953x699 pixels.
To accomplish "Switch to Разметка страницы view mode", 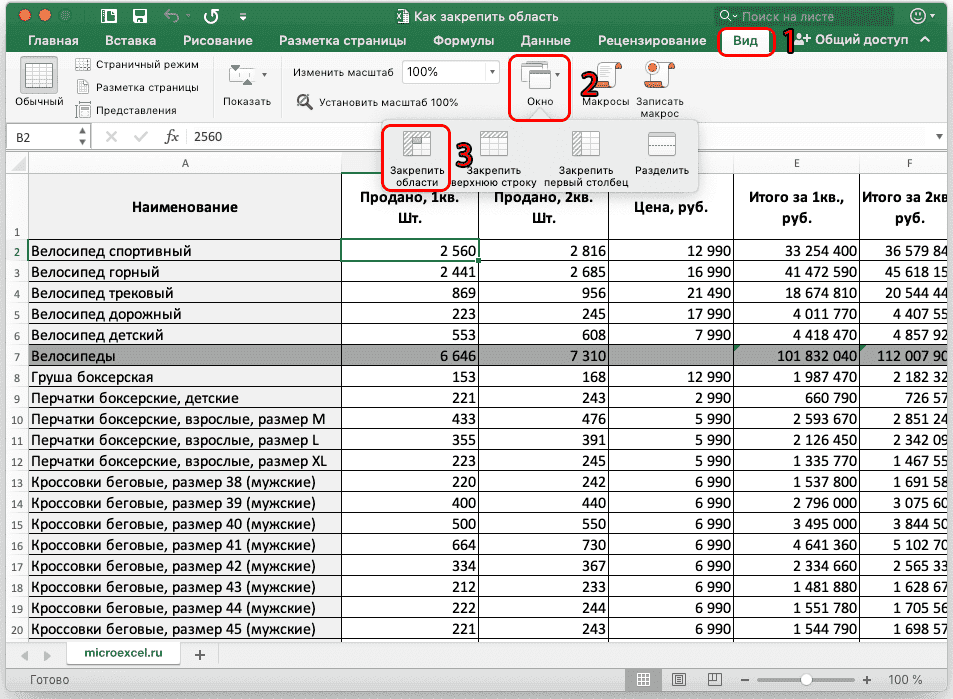I will pos(138,87).
